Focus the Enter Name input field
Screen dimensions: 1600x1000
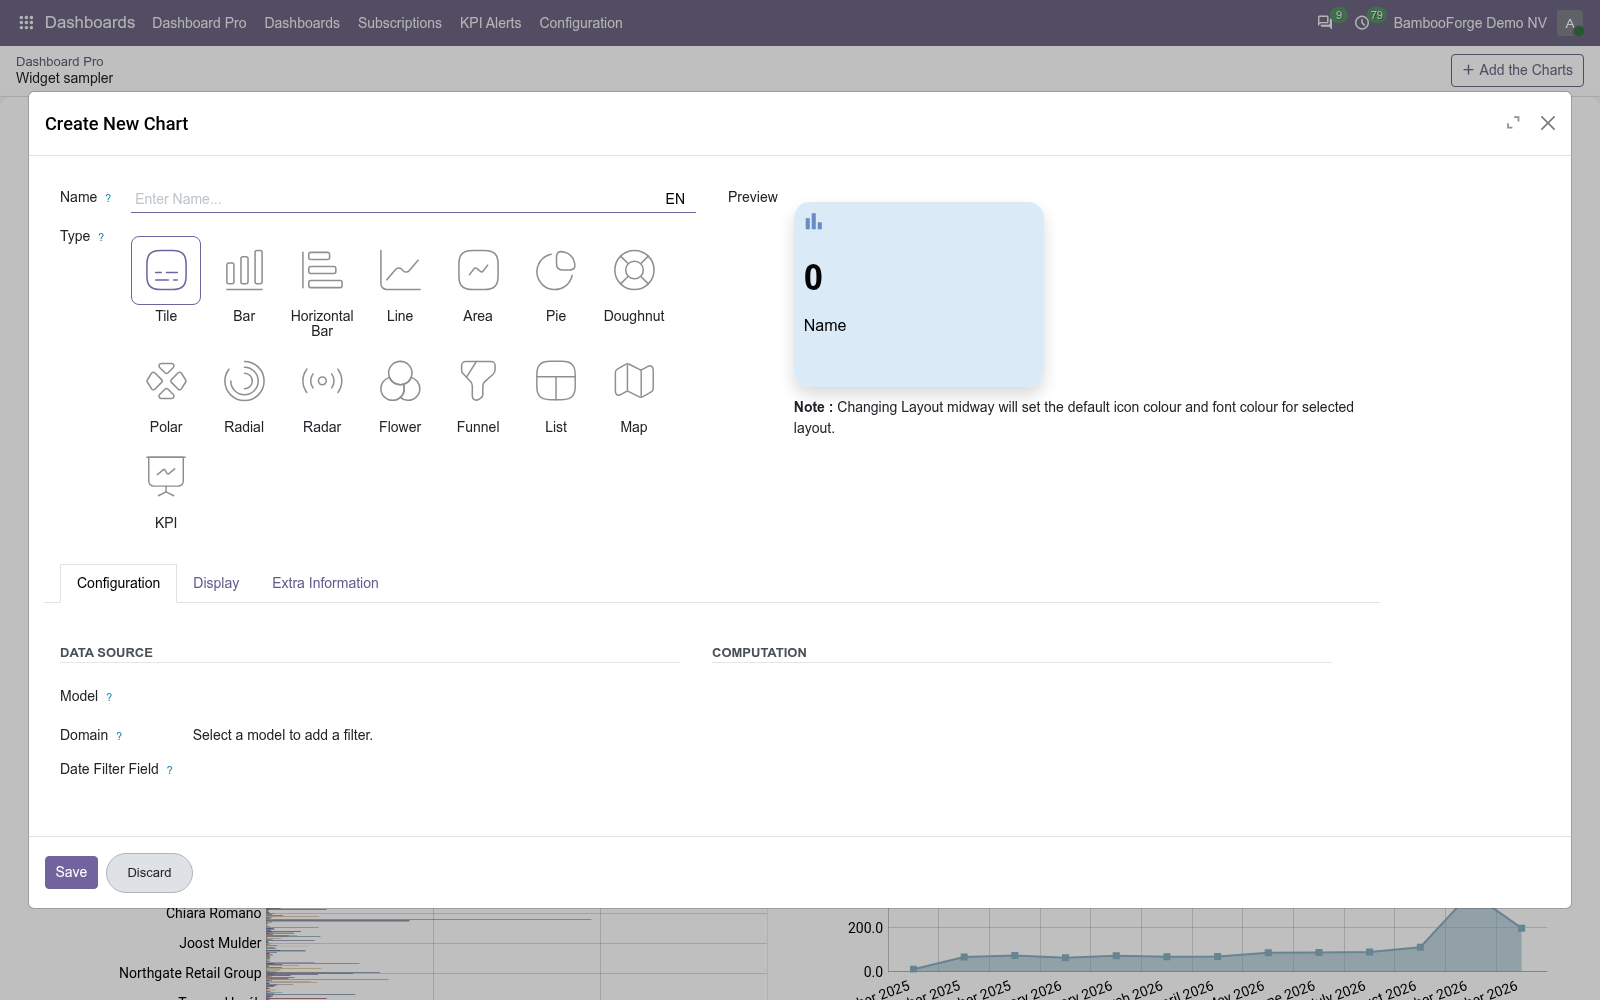point(394,199)
